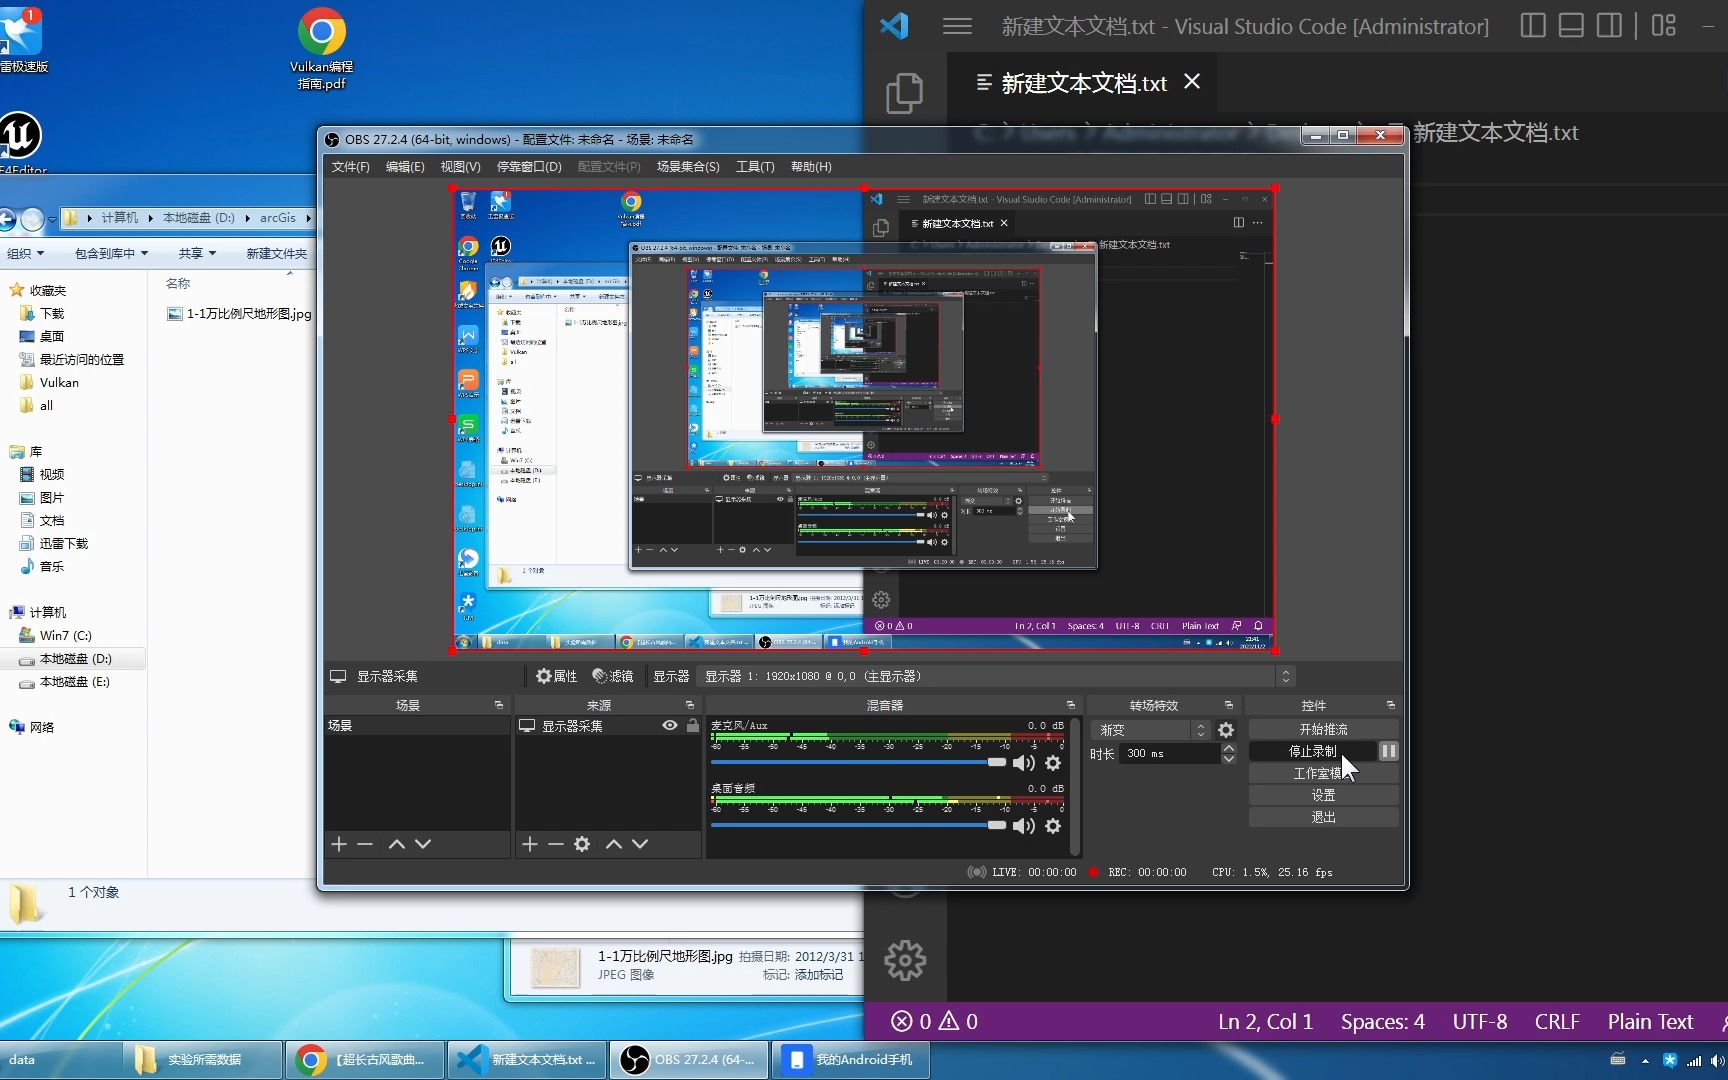The image size is (1728, 1080).
Task: Open OBS 视图(V) menu
Action: point(460,167)
